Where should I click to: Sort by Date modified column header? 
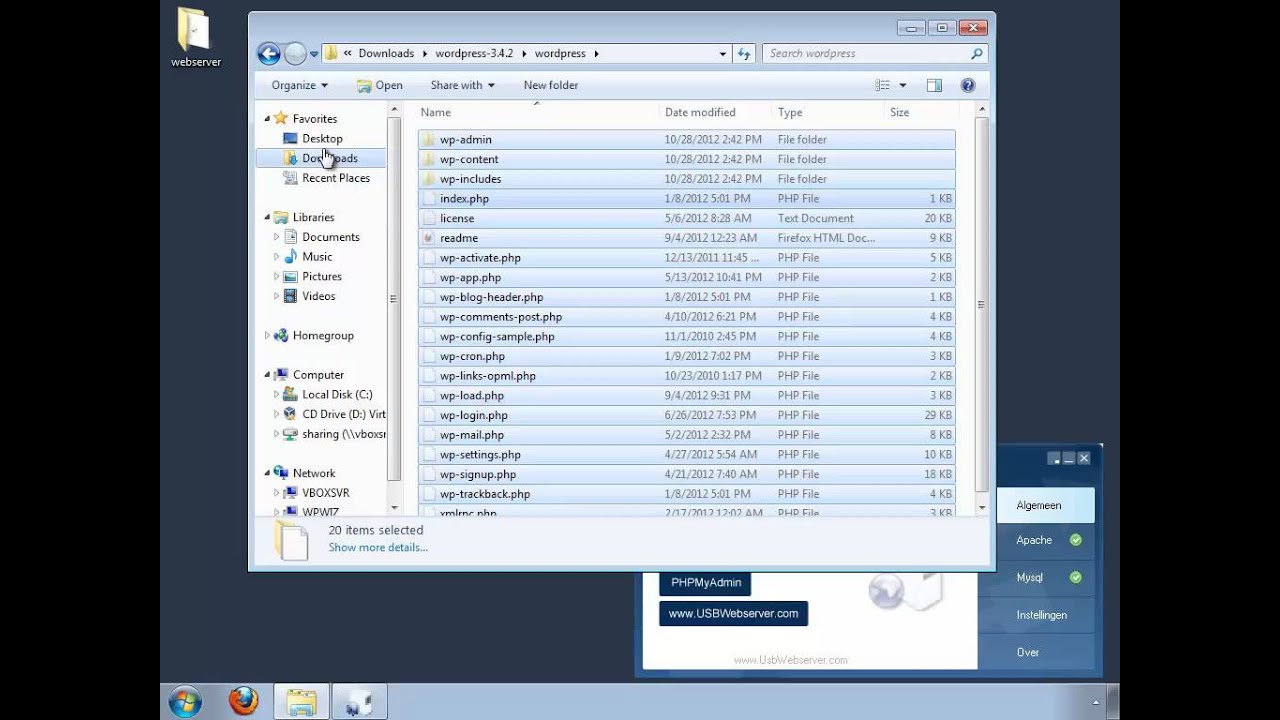pyautogui.click(x=716, y=112)
